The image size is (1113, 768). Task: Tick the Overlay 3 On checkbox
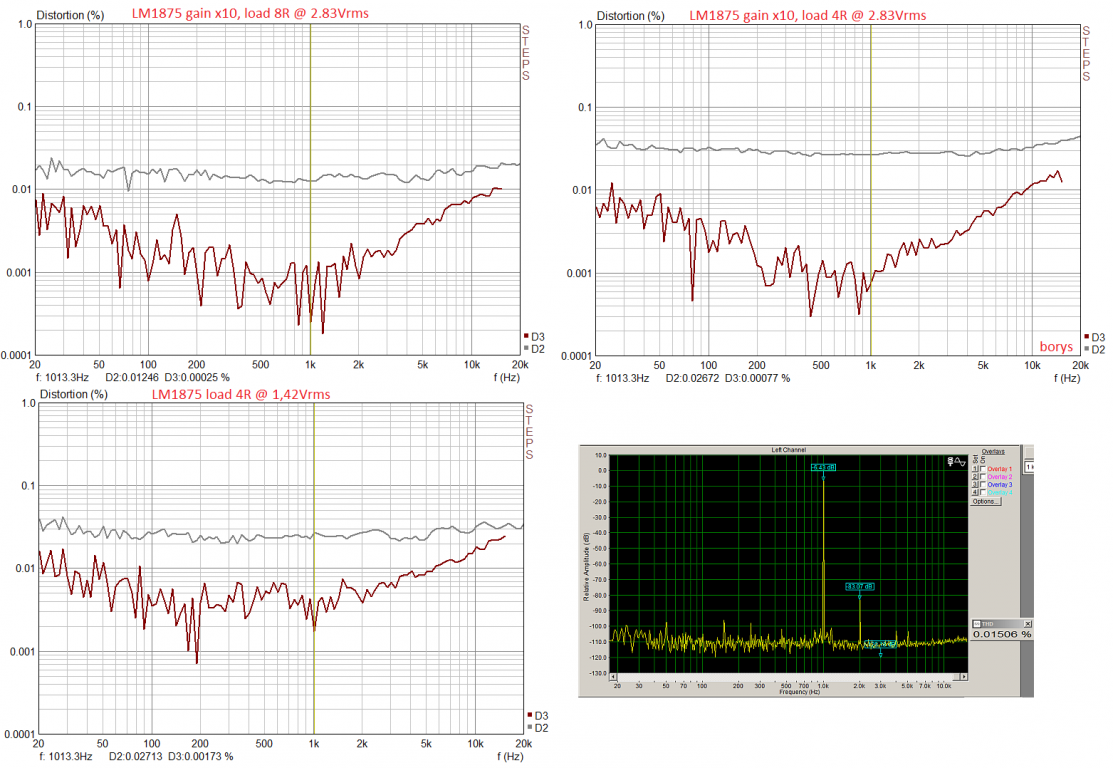click(x=983, y=485)
